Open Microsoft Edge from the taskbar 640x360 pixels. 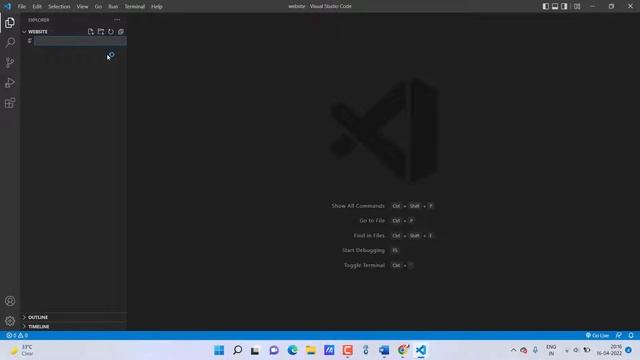point(292,350)
